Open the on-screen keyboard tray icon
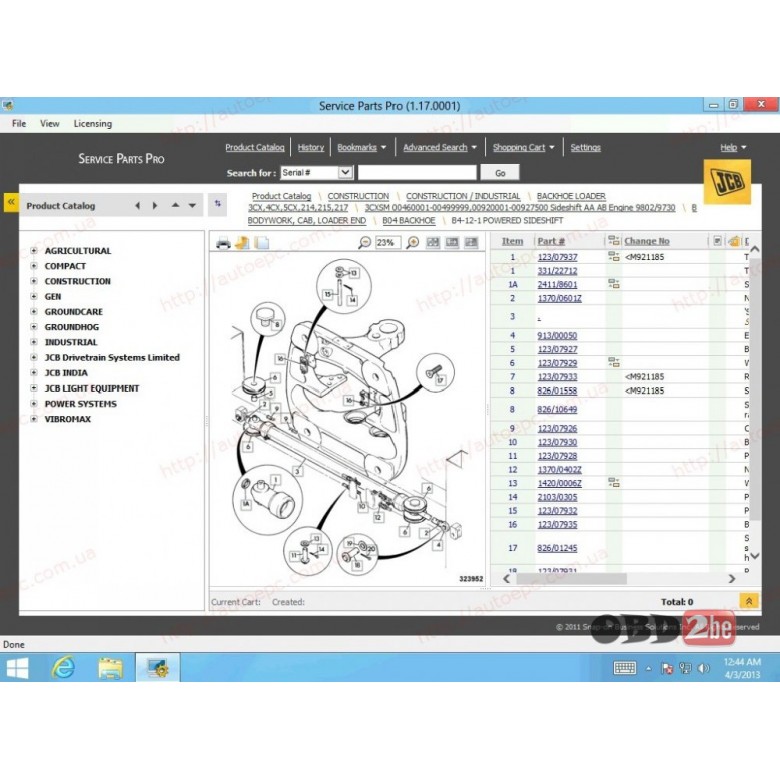Image resolution: width=780 pixels, height=780 pixels. tap(624, 668)
